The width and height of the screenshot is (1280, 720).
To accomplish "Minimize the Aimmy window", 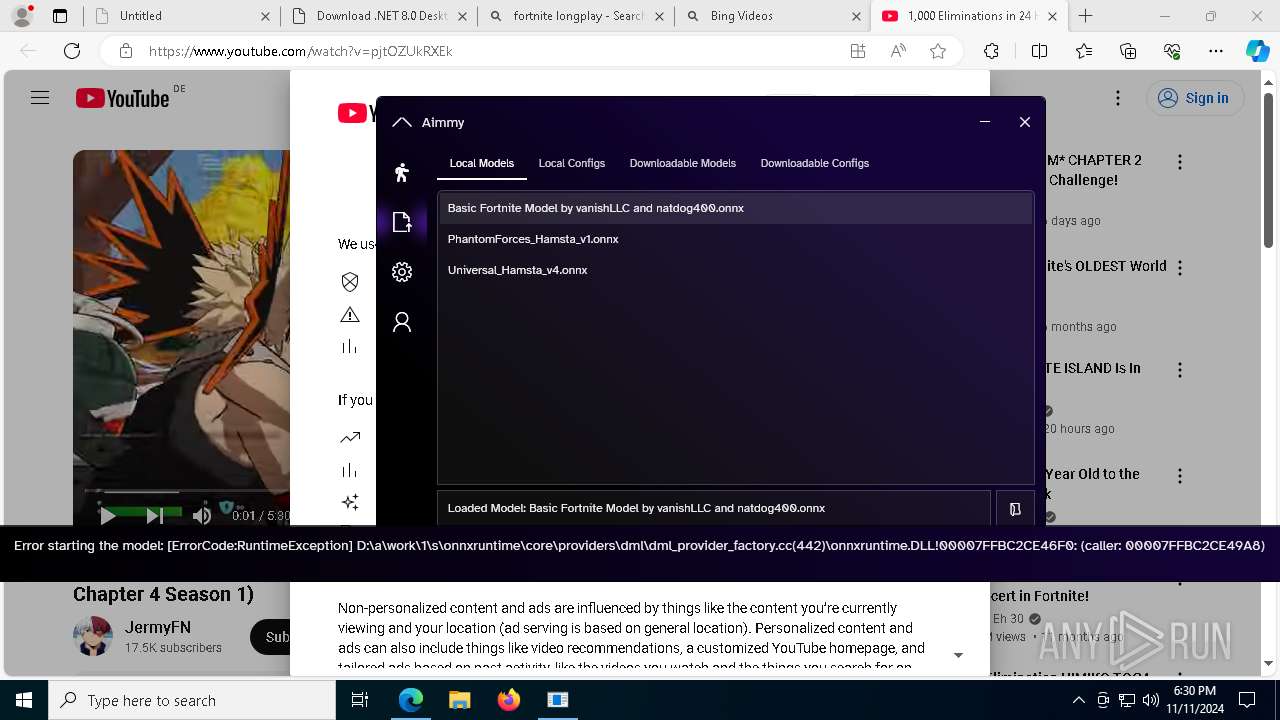I will click(x=985, y=122).
